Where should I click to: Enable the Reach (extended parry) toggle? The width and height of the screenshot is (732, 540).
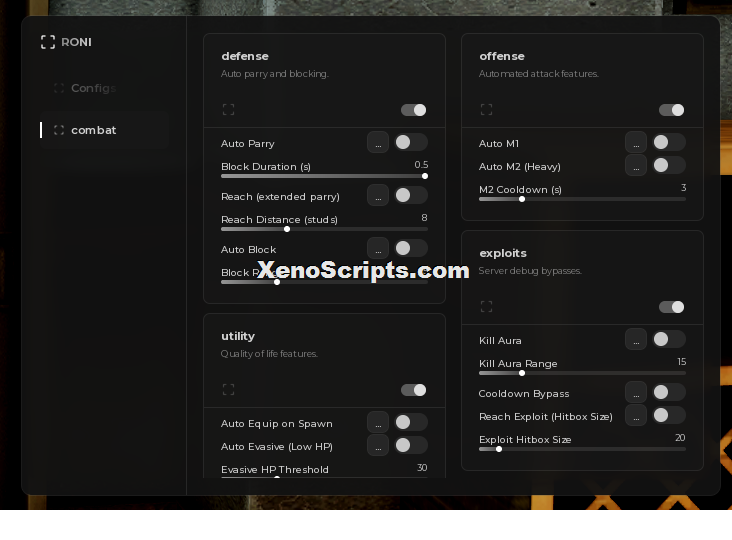411,195
